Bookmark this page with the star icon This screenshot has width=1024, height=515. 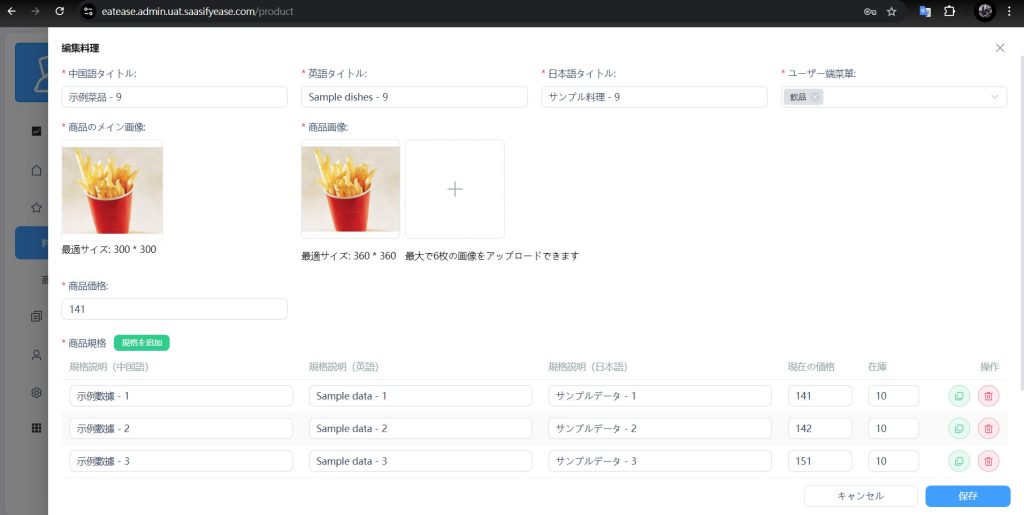coord(891,11)
